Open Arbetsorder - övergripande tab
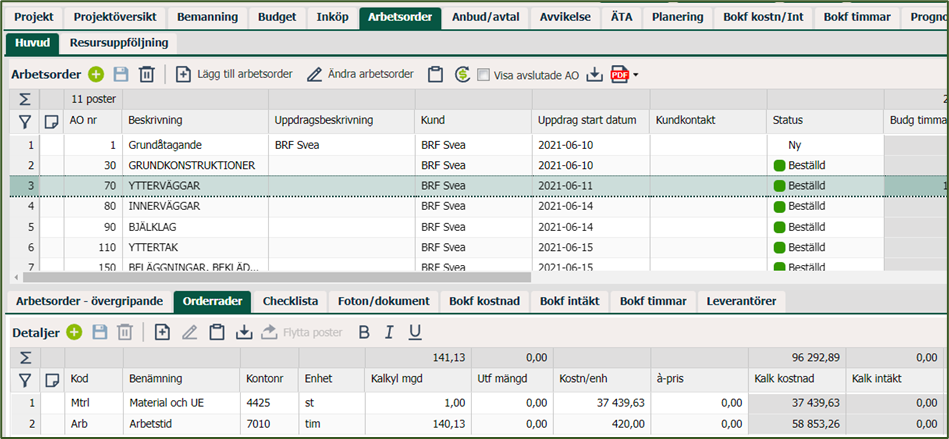This screenshot has height=439, width=949. tap(89, 301)
